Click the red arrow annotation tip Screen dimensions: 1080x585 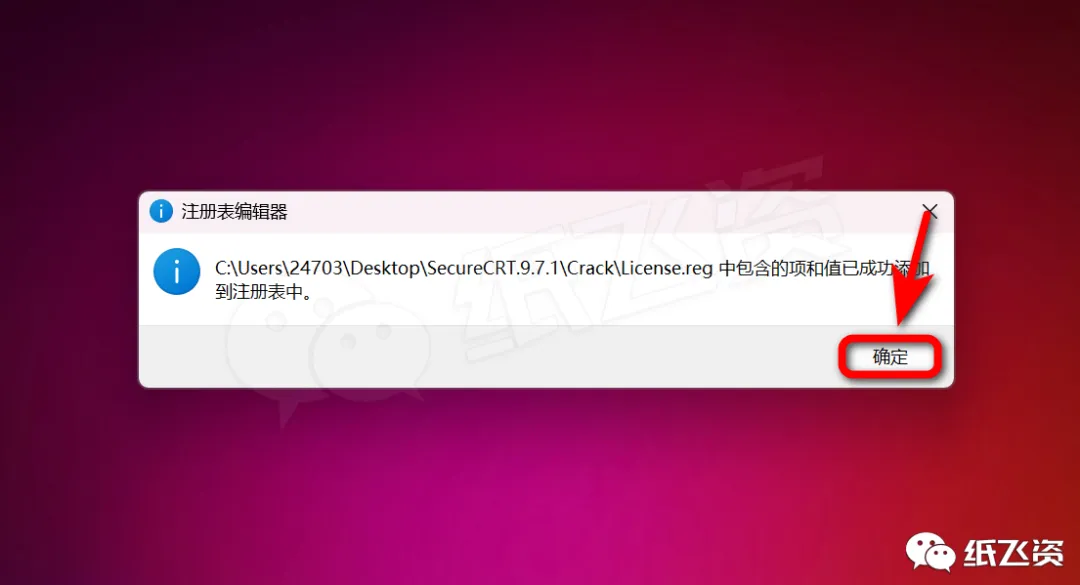pyautogui.click(x=902, y=321)
